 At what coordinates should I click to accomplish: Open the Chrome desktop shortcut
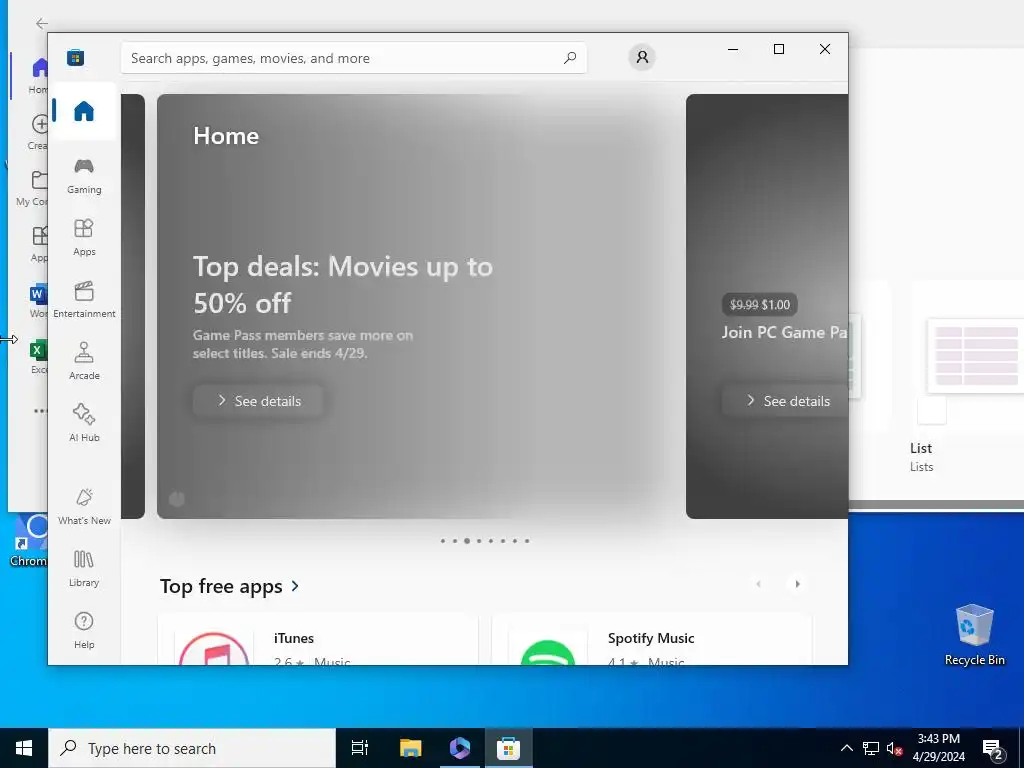coord(27,541)
